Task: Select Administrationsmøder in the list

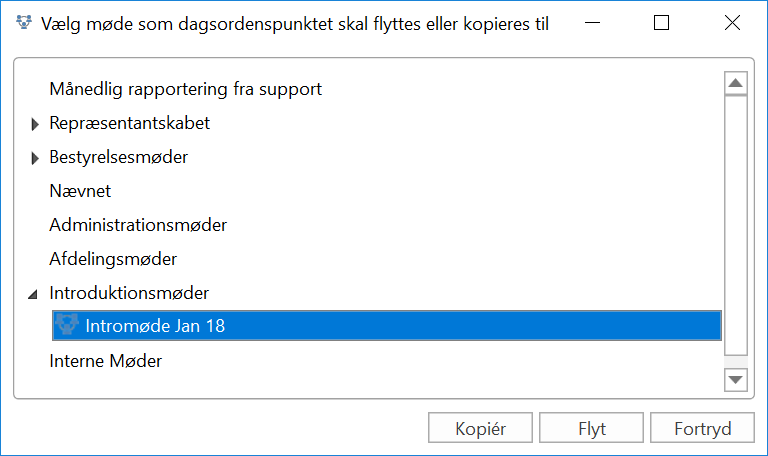Action: [138, 225]
